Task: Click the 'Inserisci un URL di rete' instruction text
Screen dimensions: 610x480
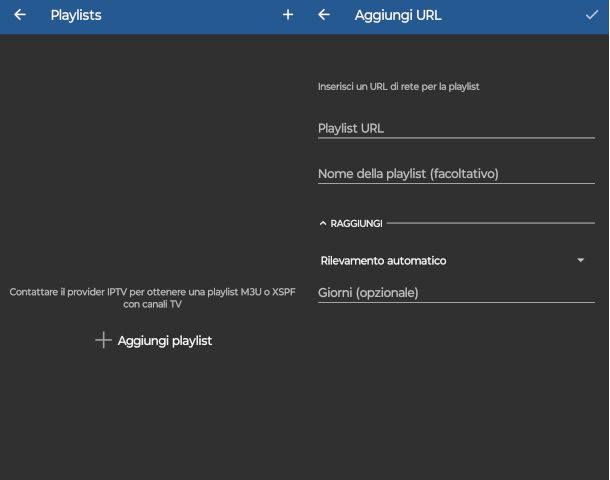Action: click(x=399, y=87)
